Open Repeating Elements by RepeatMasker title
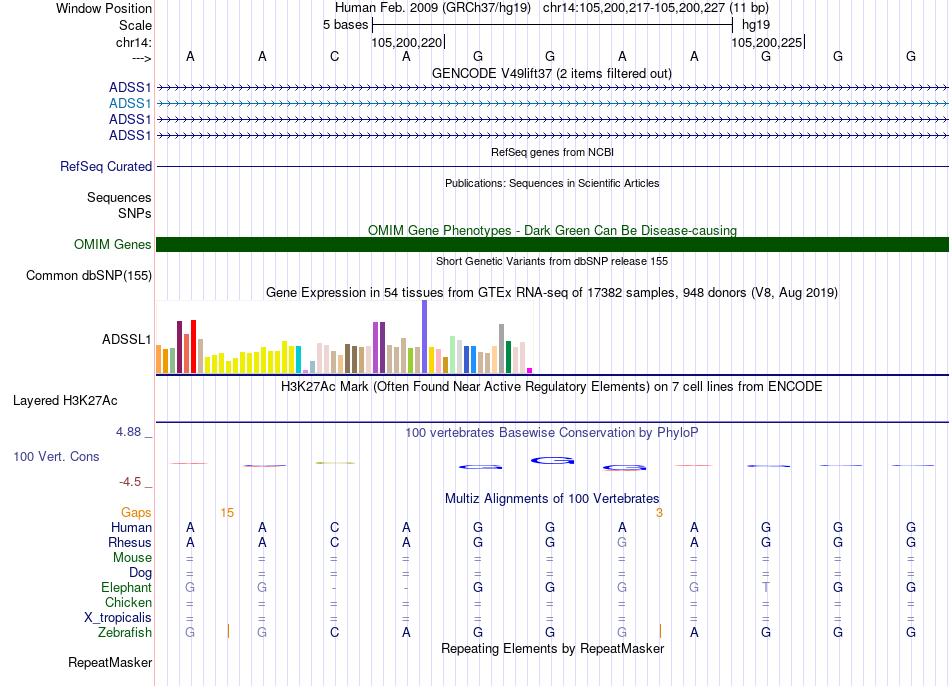 (x=552, y=648)
